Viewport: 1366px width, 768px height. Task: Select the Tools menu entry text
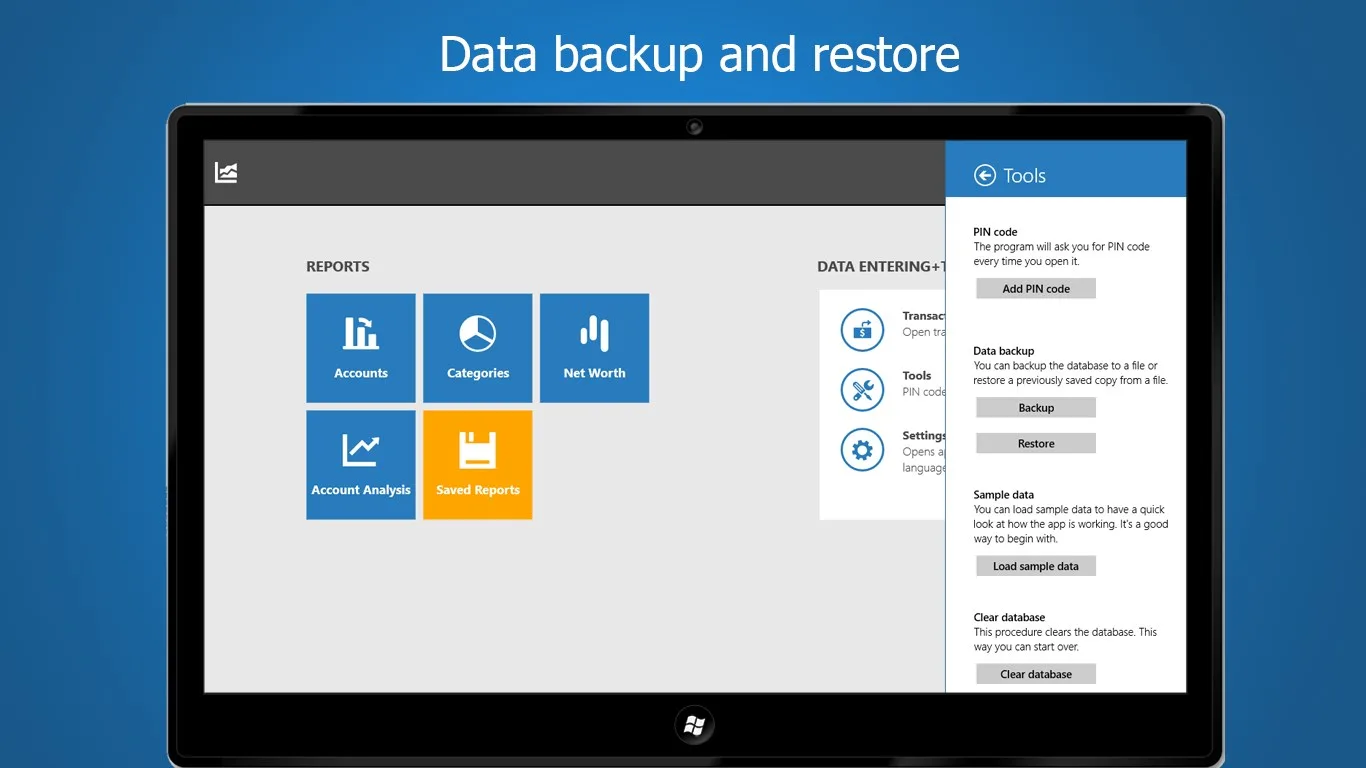click(917, 376)
